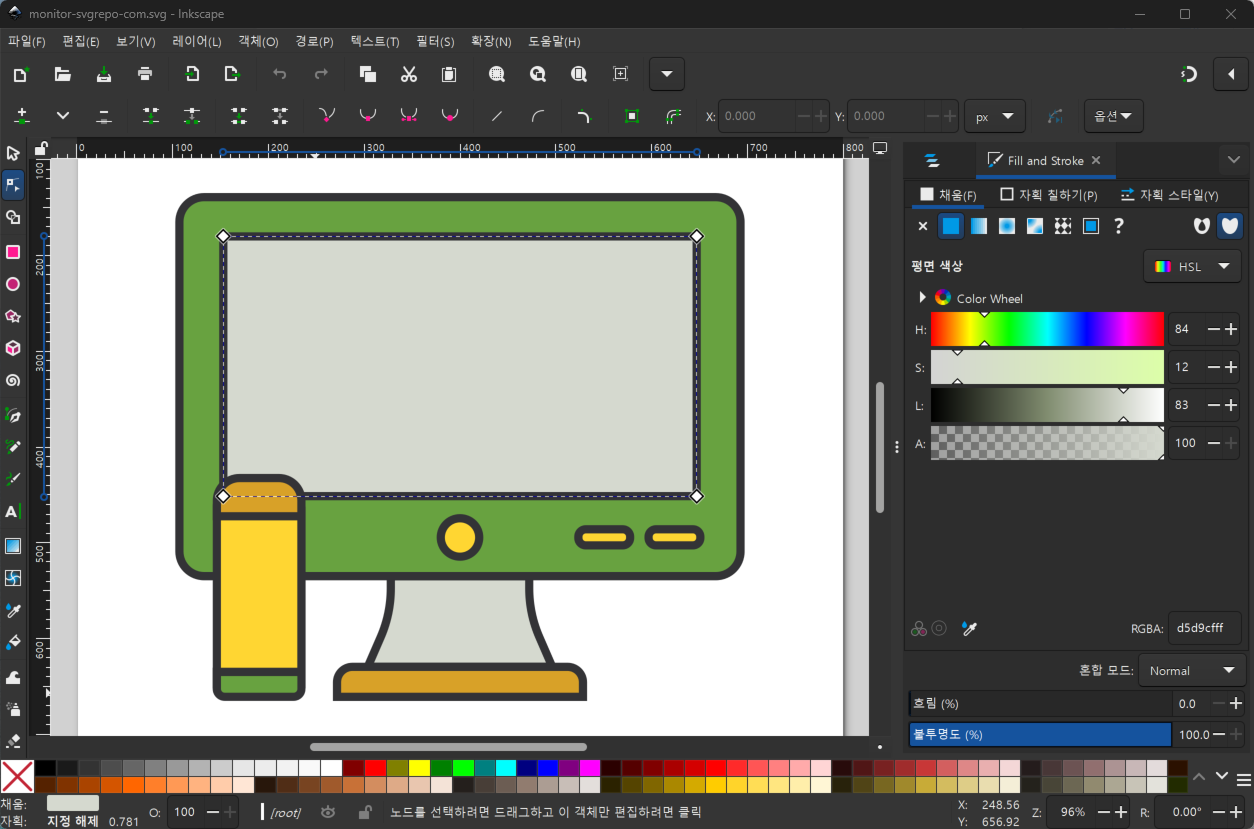
Task: Select the Tweak tool
Action: tap(13, 676)
